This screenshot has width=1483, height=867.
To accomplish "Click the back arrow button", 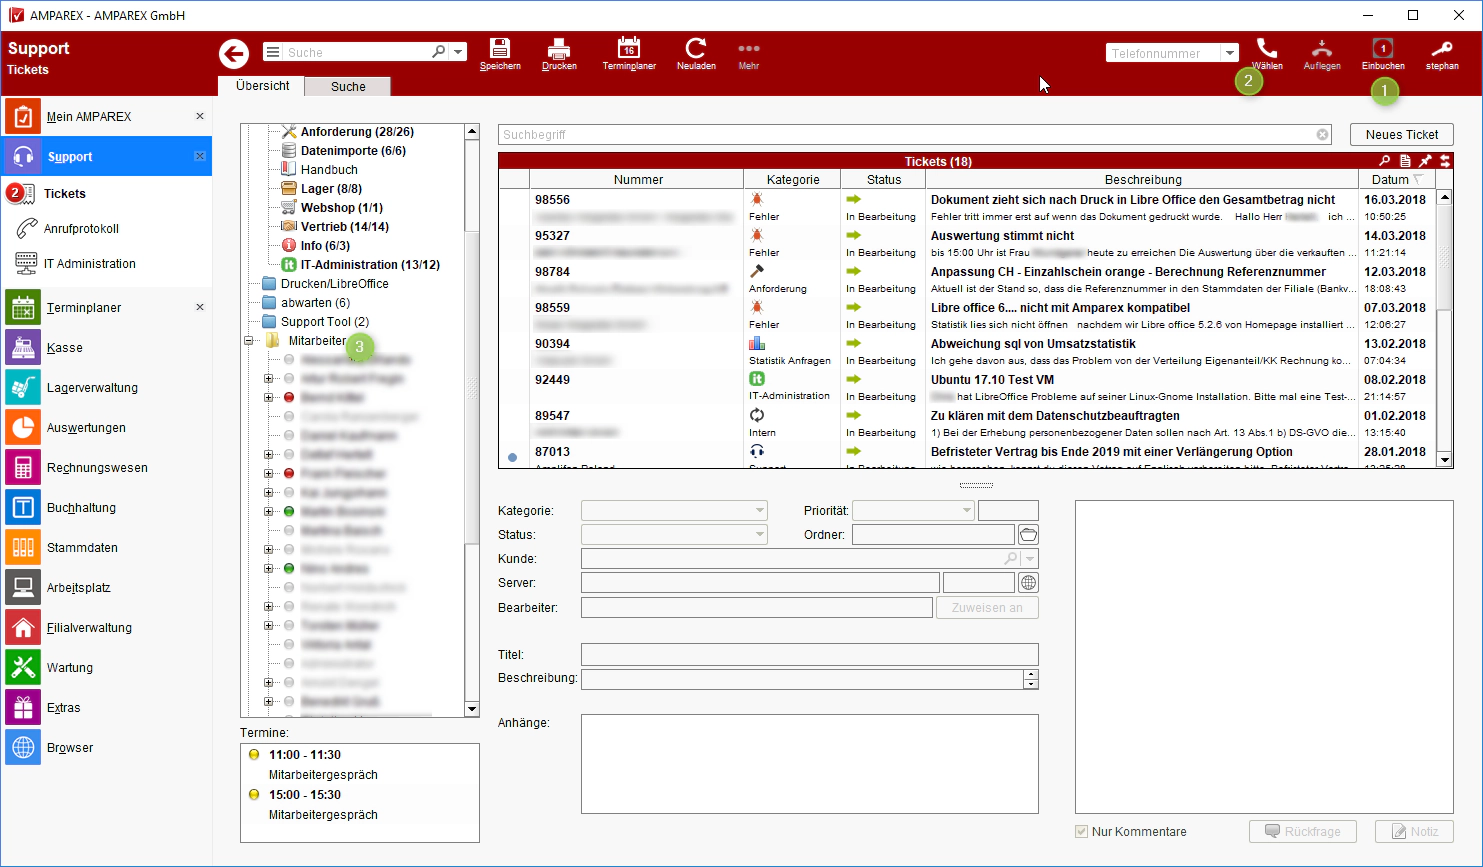I will pos(234,53).
